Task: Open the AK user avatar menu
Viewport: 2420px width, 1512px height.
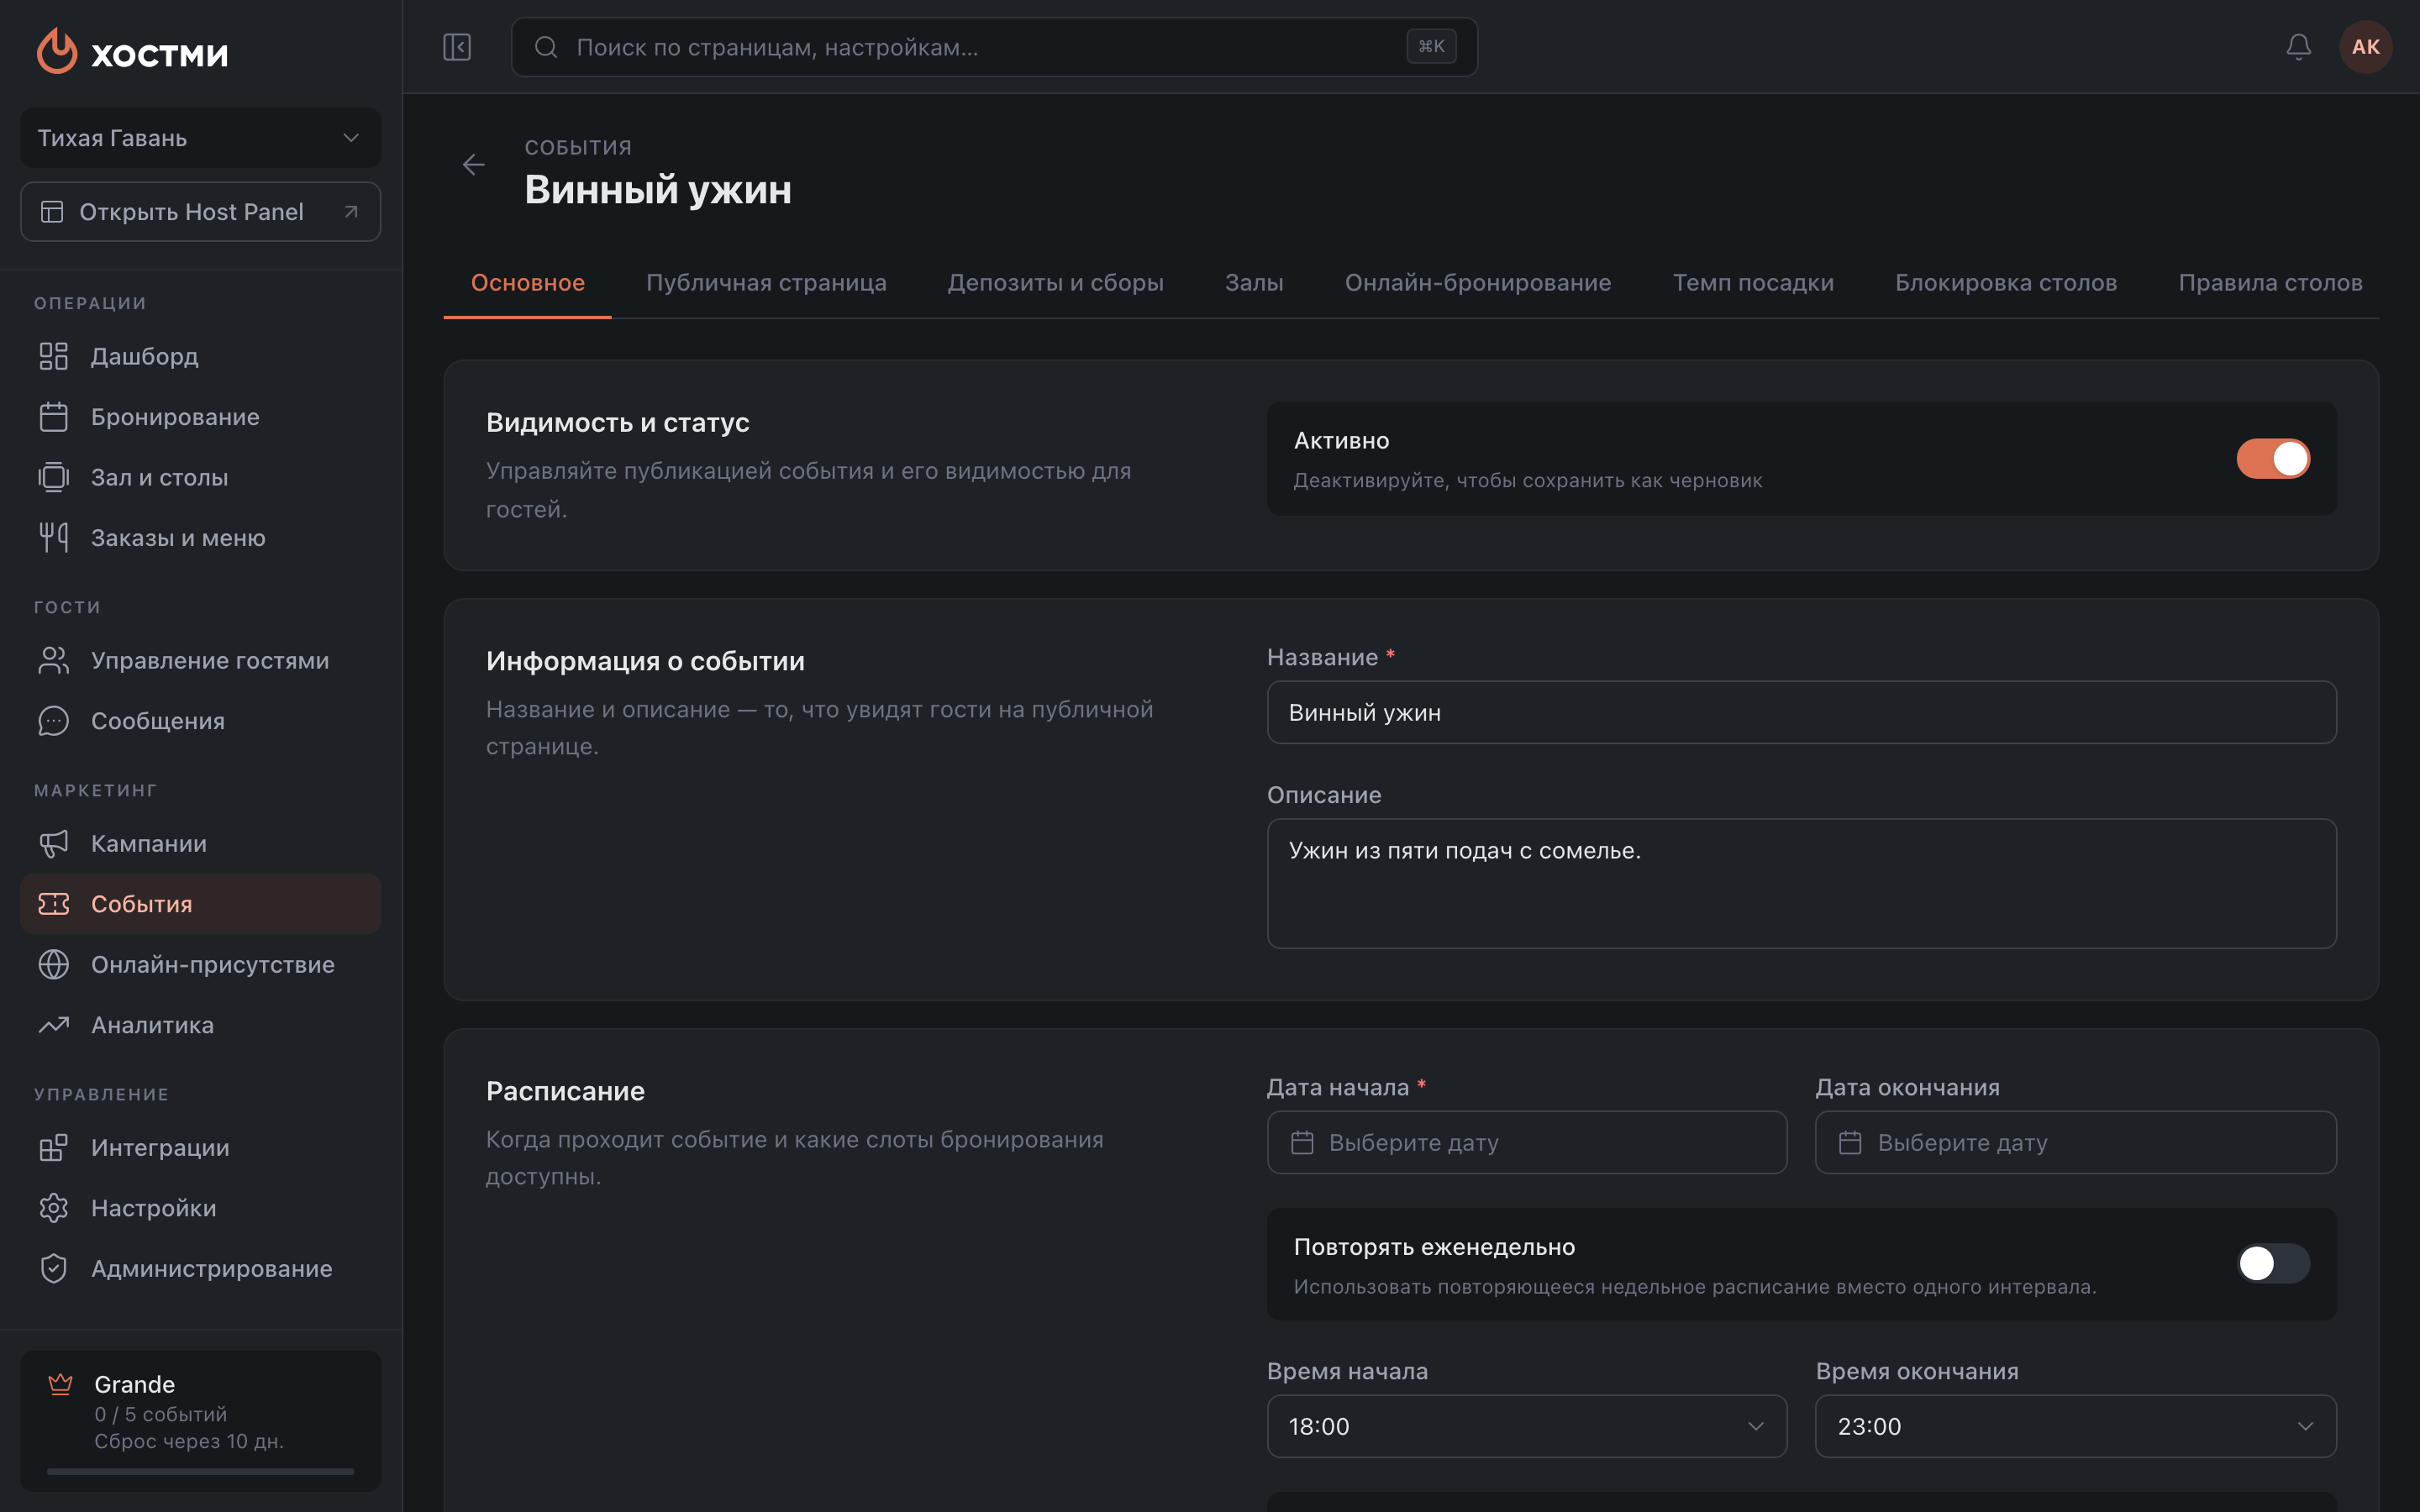Action: click(x=2365, y=47)
